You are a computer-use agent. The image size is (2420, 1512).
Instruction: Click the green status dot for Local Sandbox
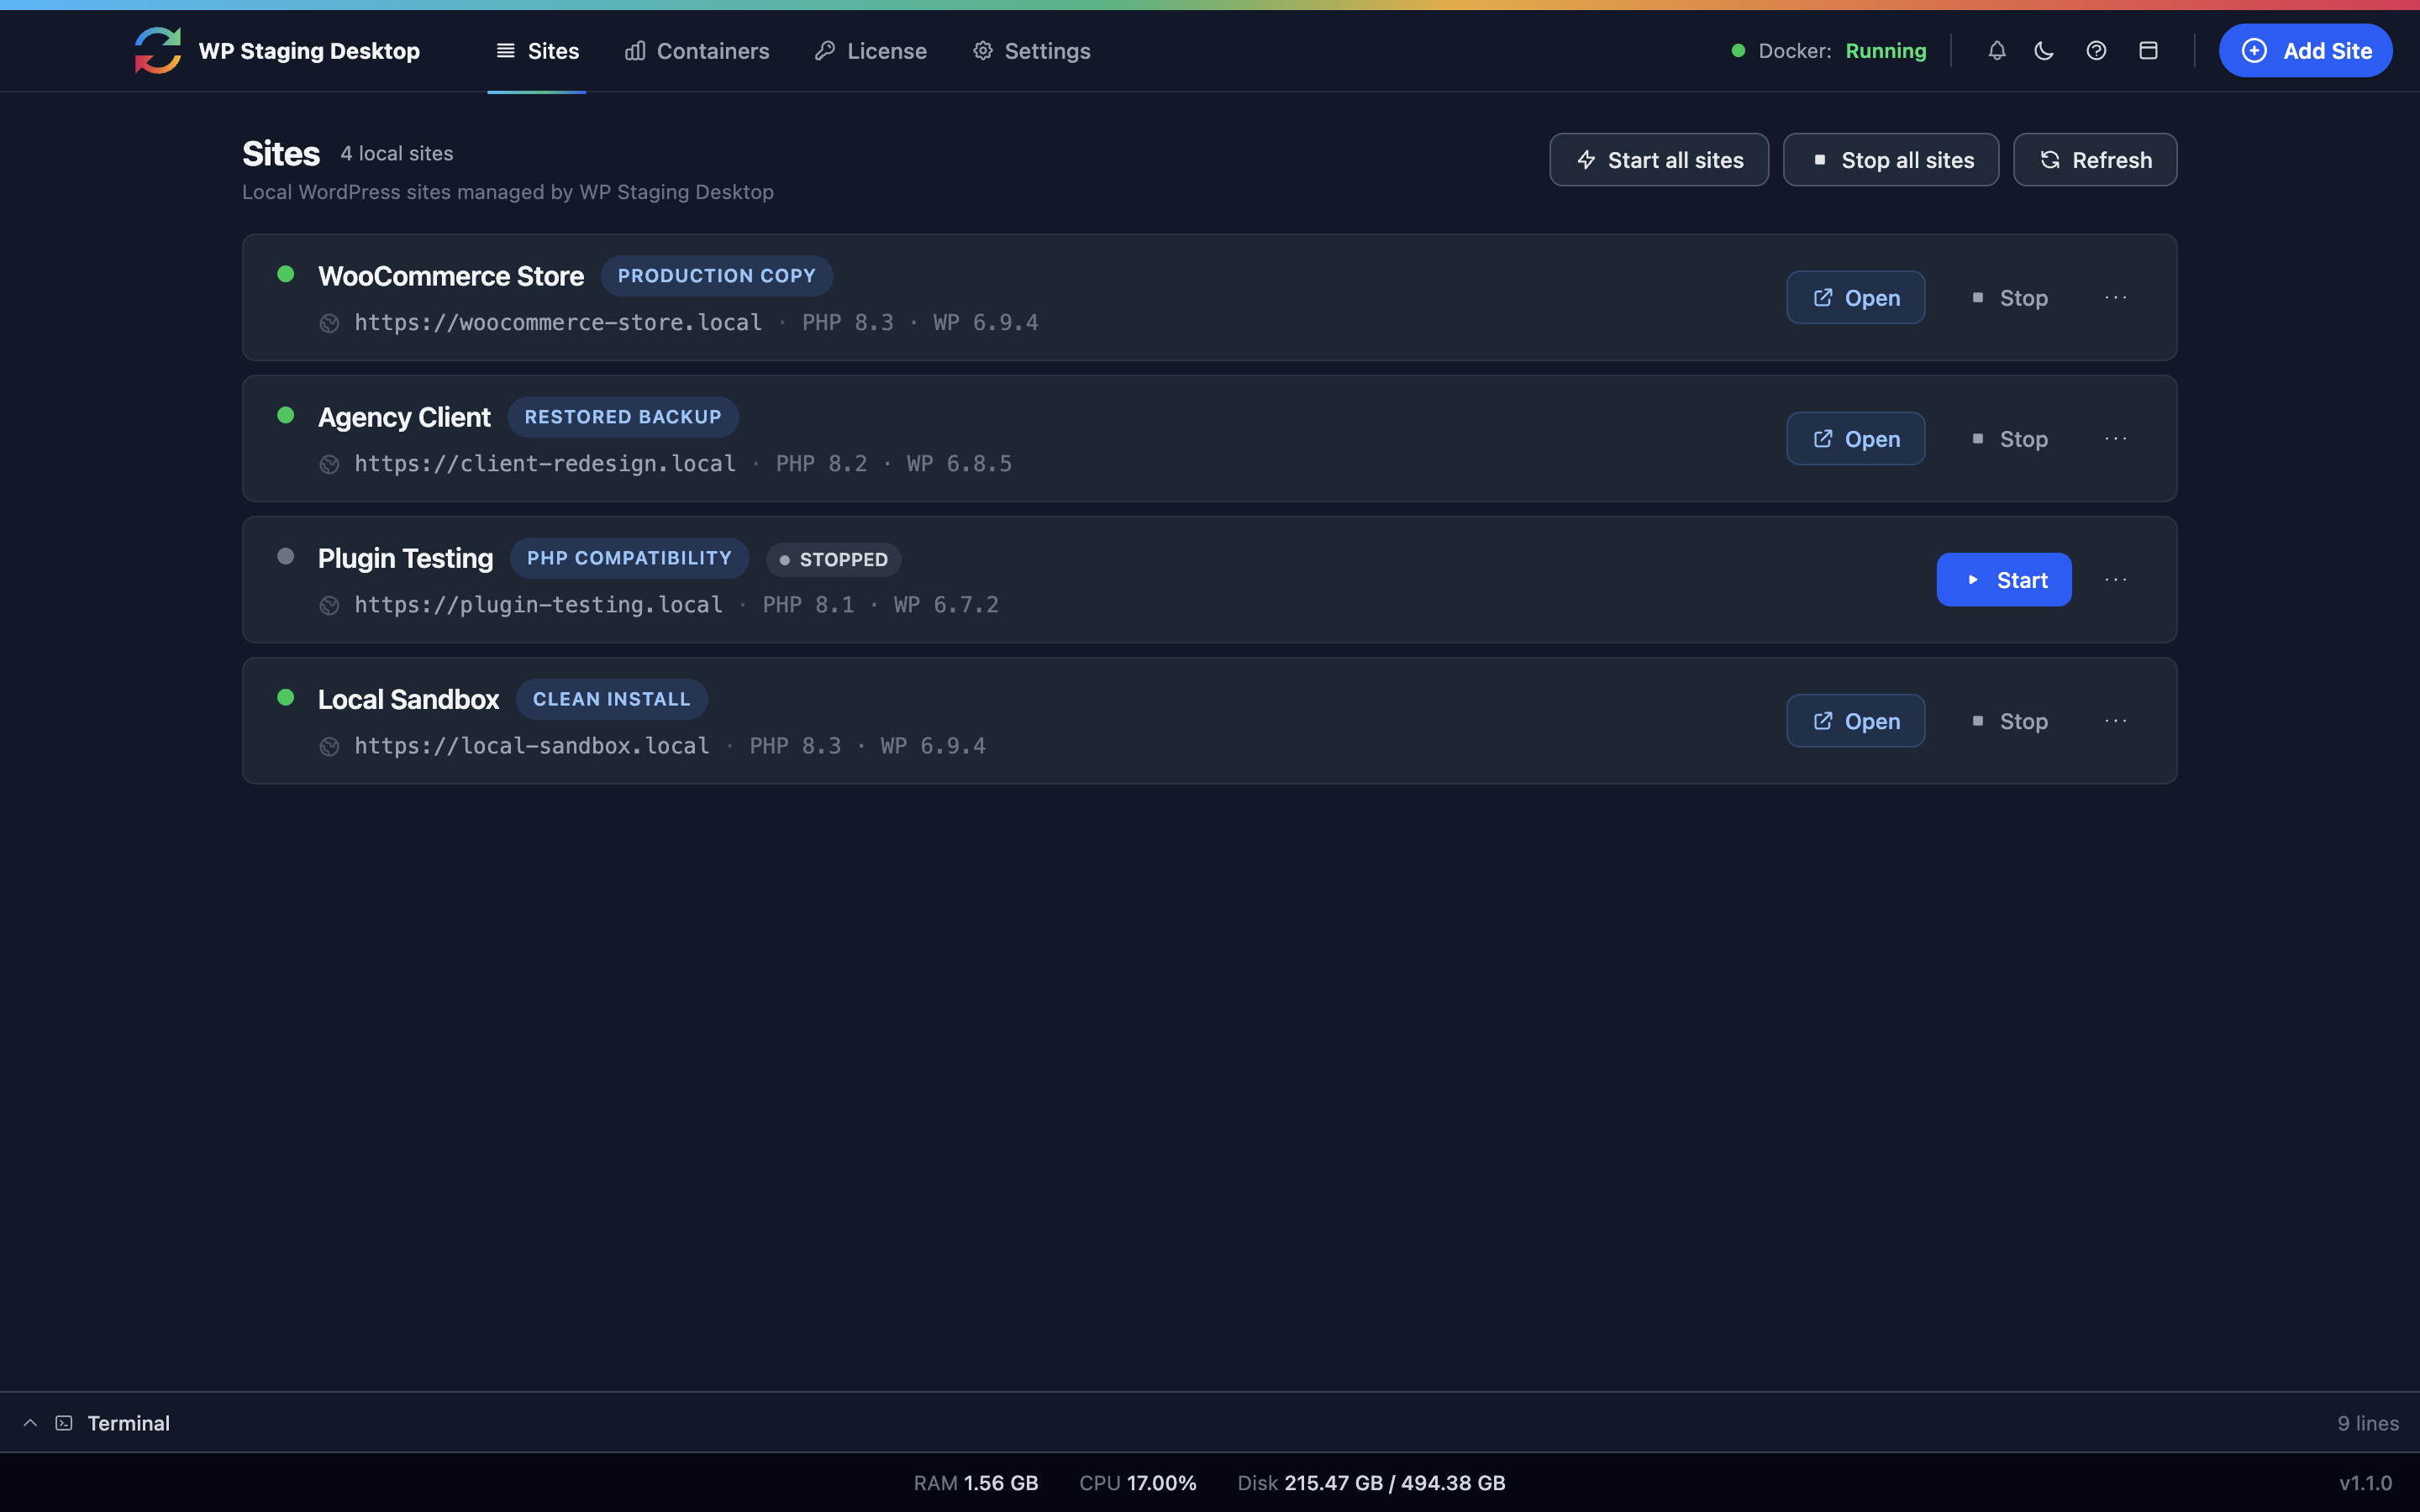coord(286,696)
